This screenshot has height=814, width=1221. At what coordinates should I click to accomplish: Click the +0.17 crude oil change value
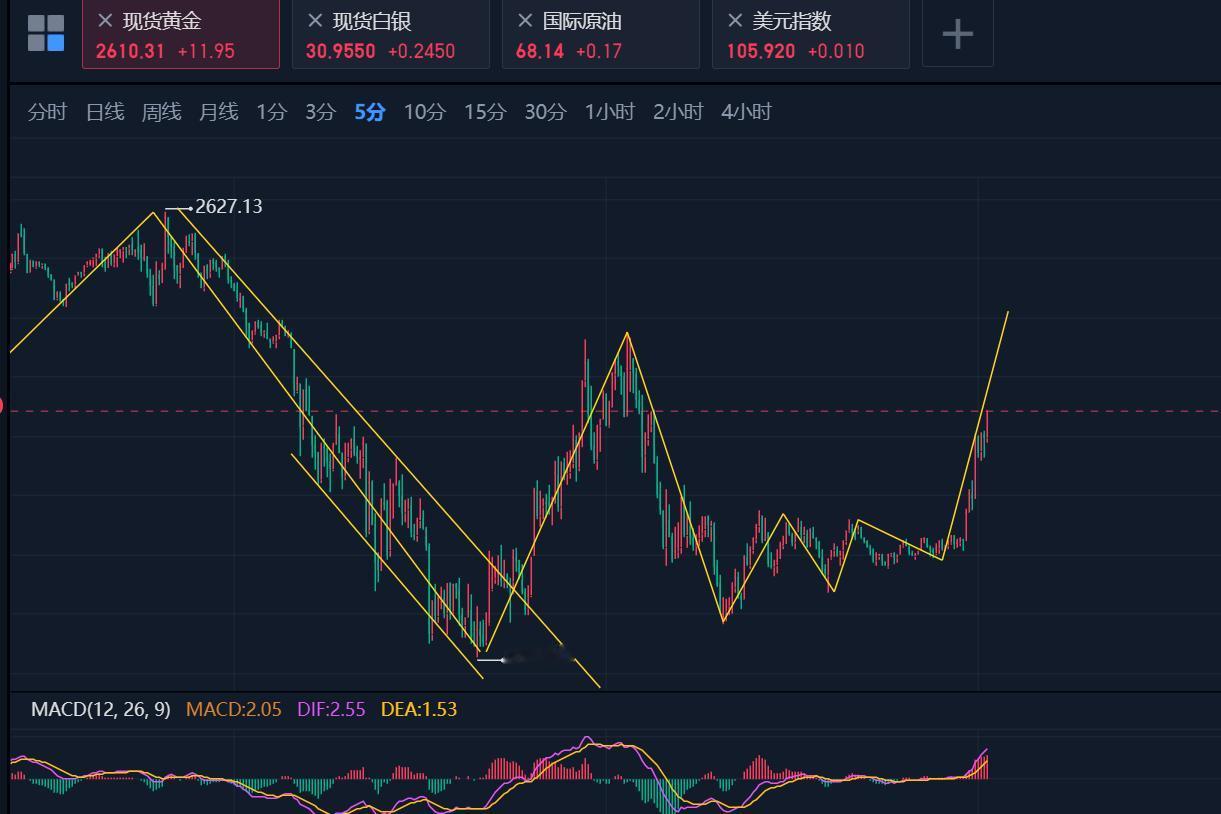tap(600, 51)
